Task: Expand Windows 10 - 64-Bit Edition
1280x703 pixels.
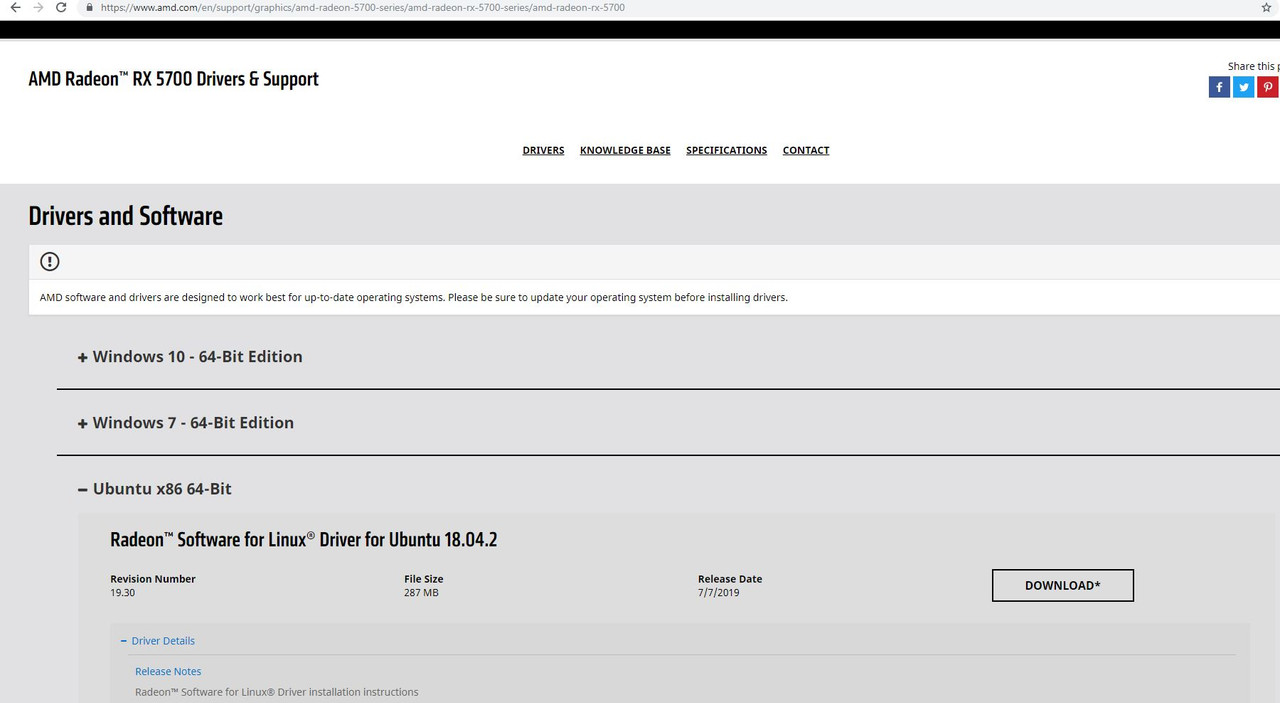Action: (190, 357)
